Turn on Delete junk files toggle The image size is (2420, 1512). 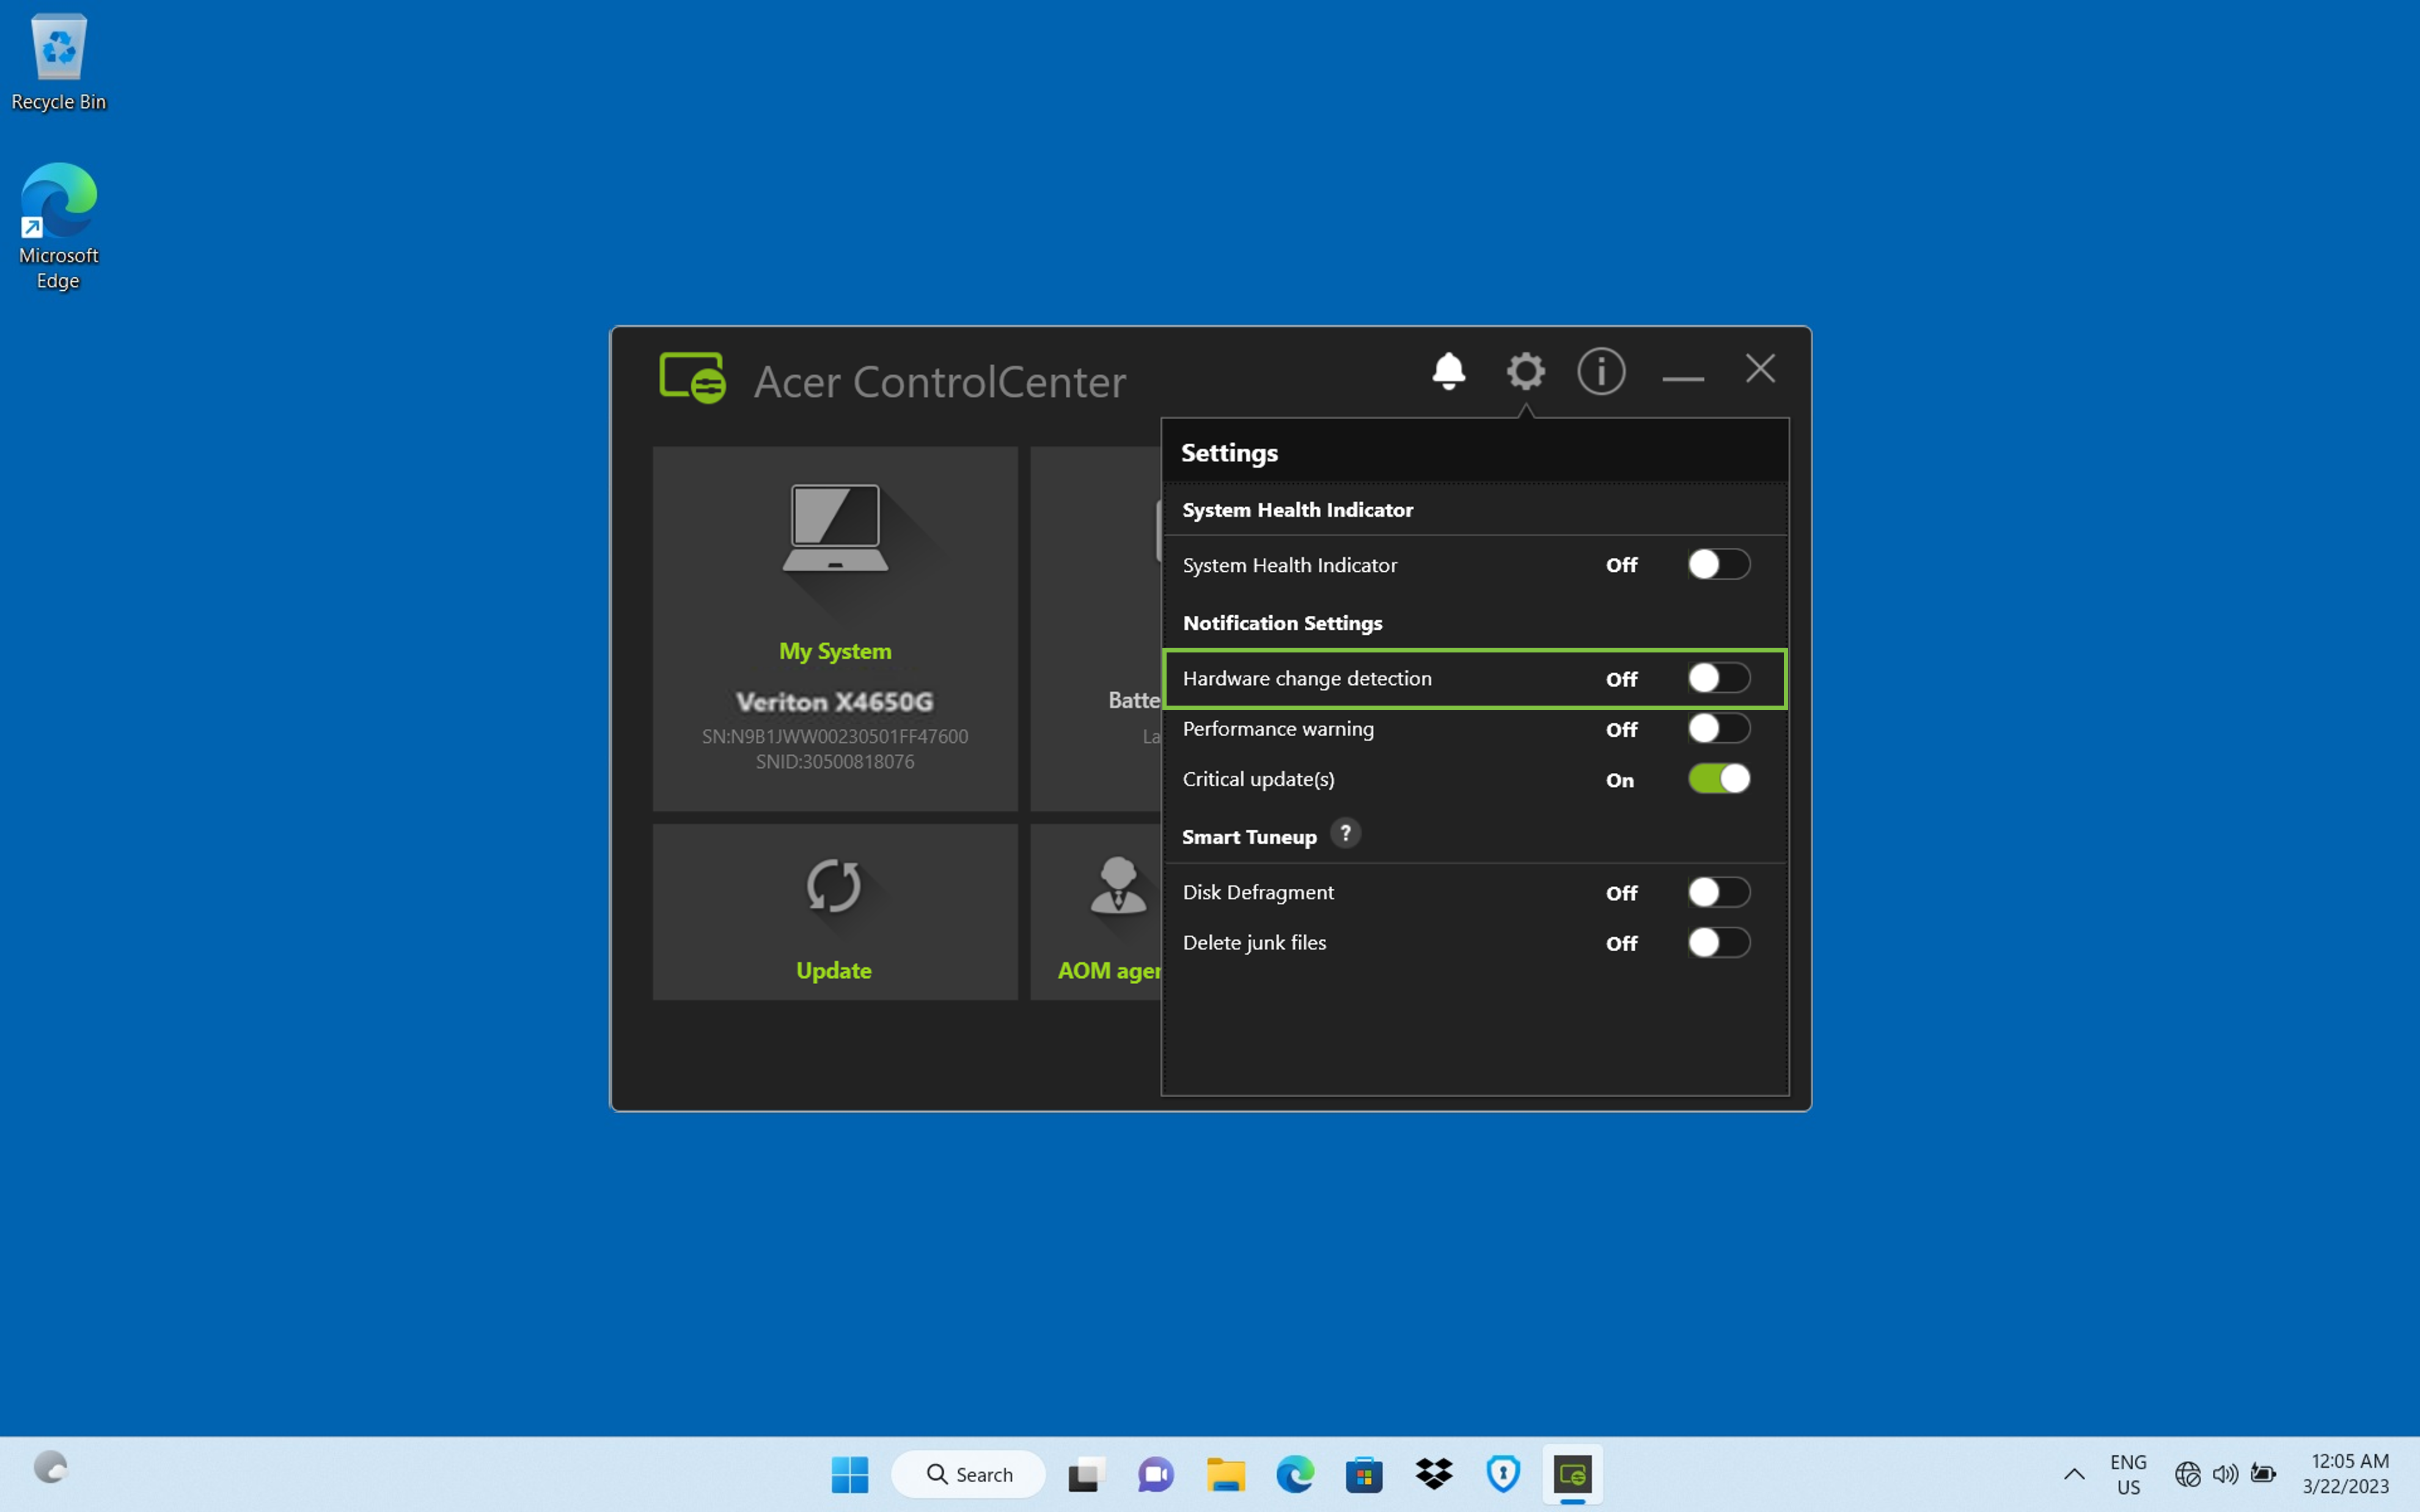[1718, 942]
